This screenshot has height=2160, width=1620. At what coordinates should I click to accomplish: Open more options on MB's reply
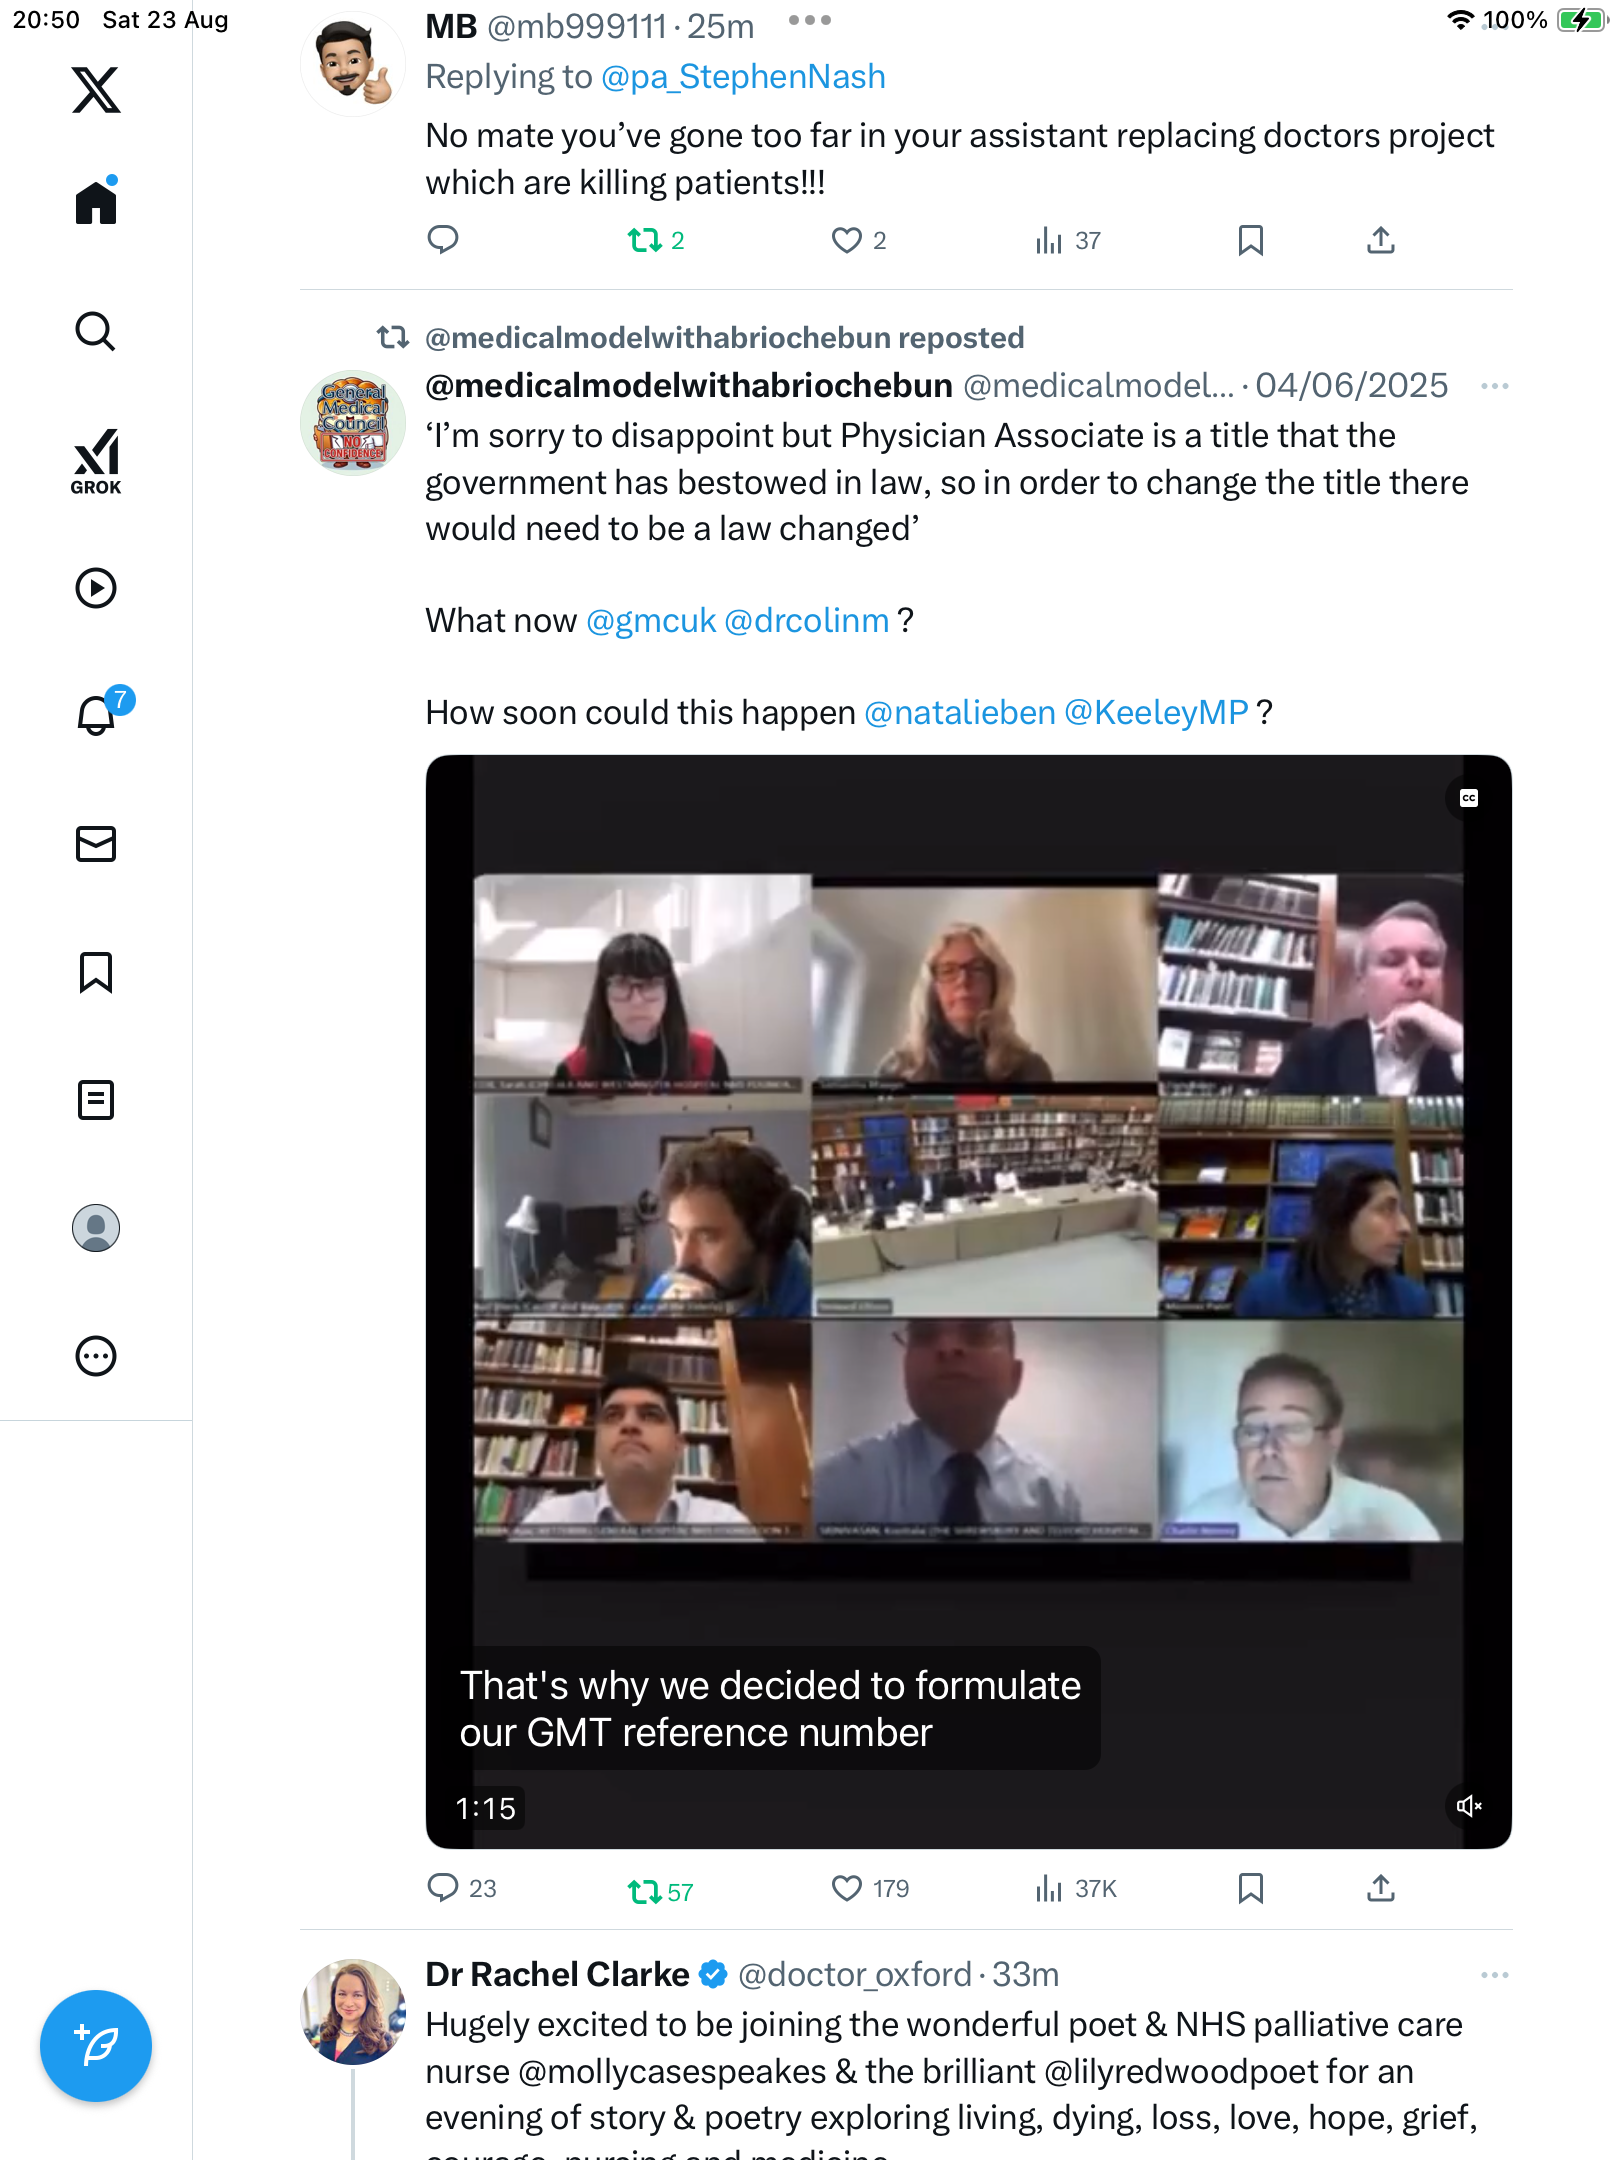coord(810,20)
